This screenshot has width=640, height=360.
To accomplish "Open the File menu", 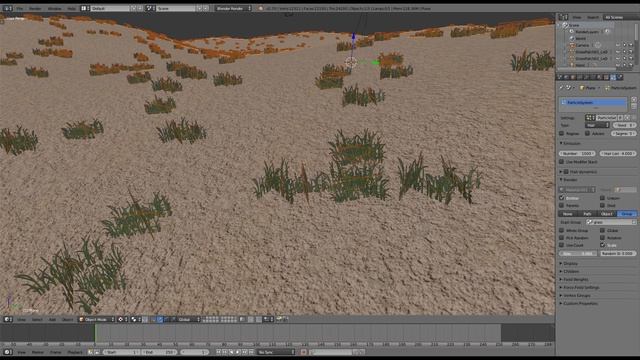I will 20,8.
